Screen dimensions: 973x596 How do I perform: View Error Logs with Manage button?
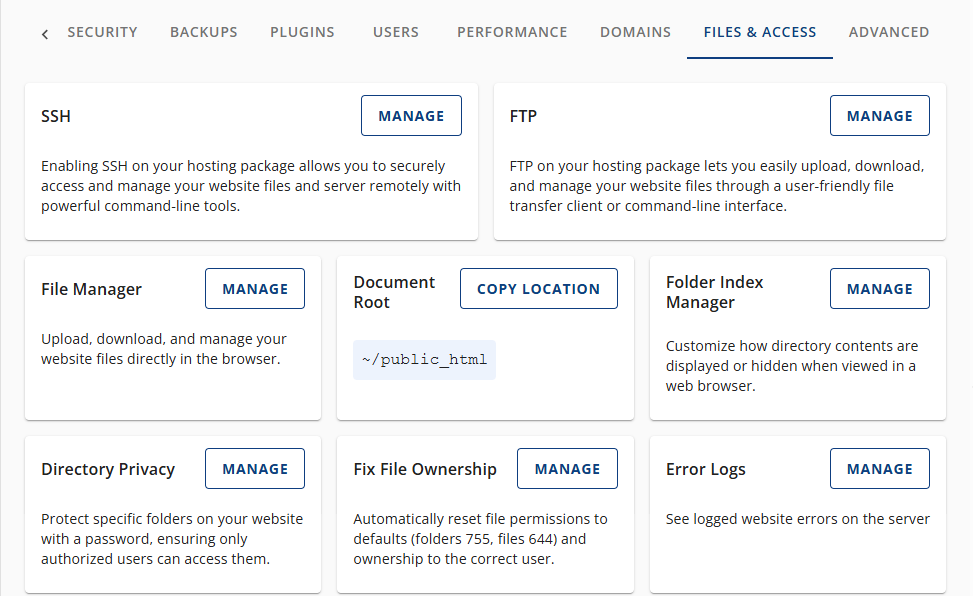[879, 468]
